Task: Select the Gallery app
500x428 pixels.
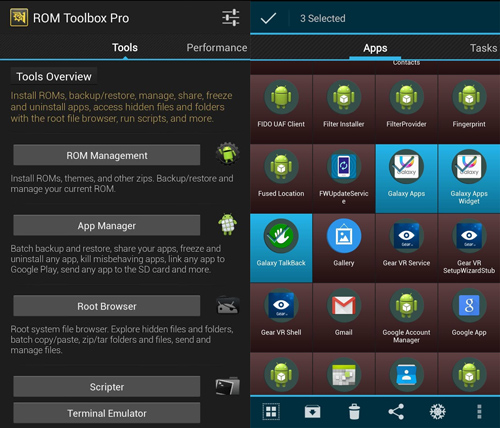Action: pyautogui.click(x=344, y=248)
